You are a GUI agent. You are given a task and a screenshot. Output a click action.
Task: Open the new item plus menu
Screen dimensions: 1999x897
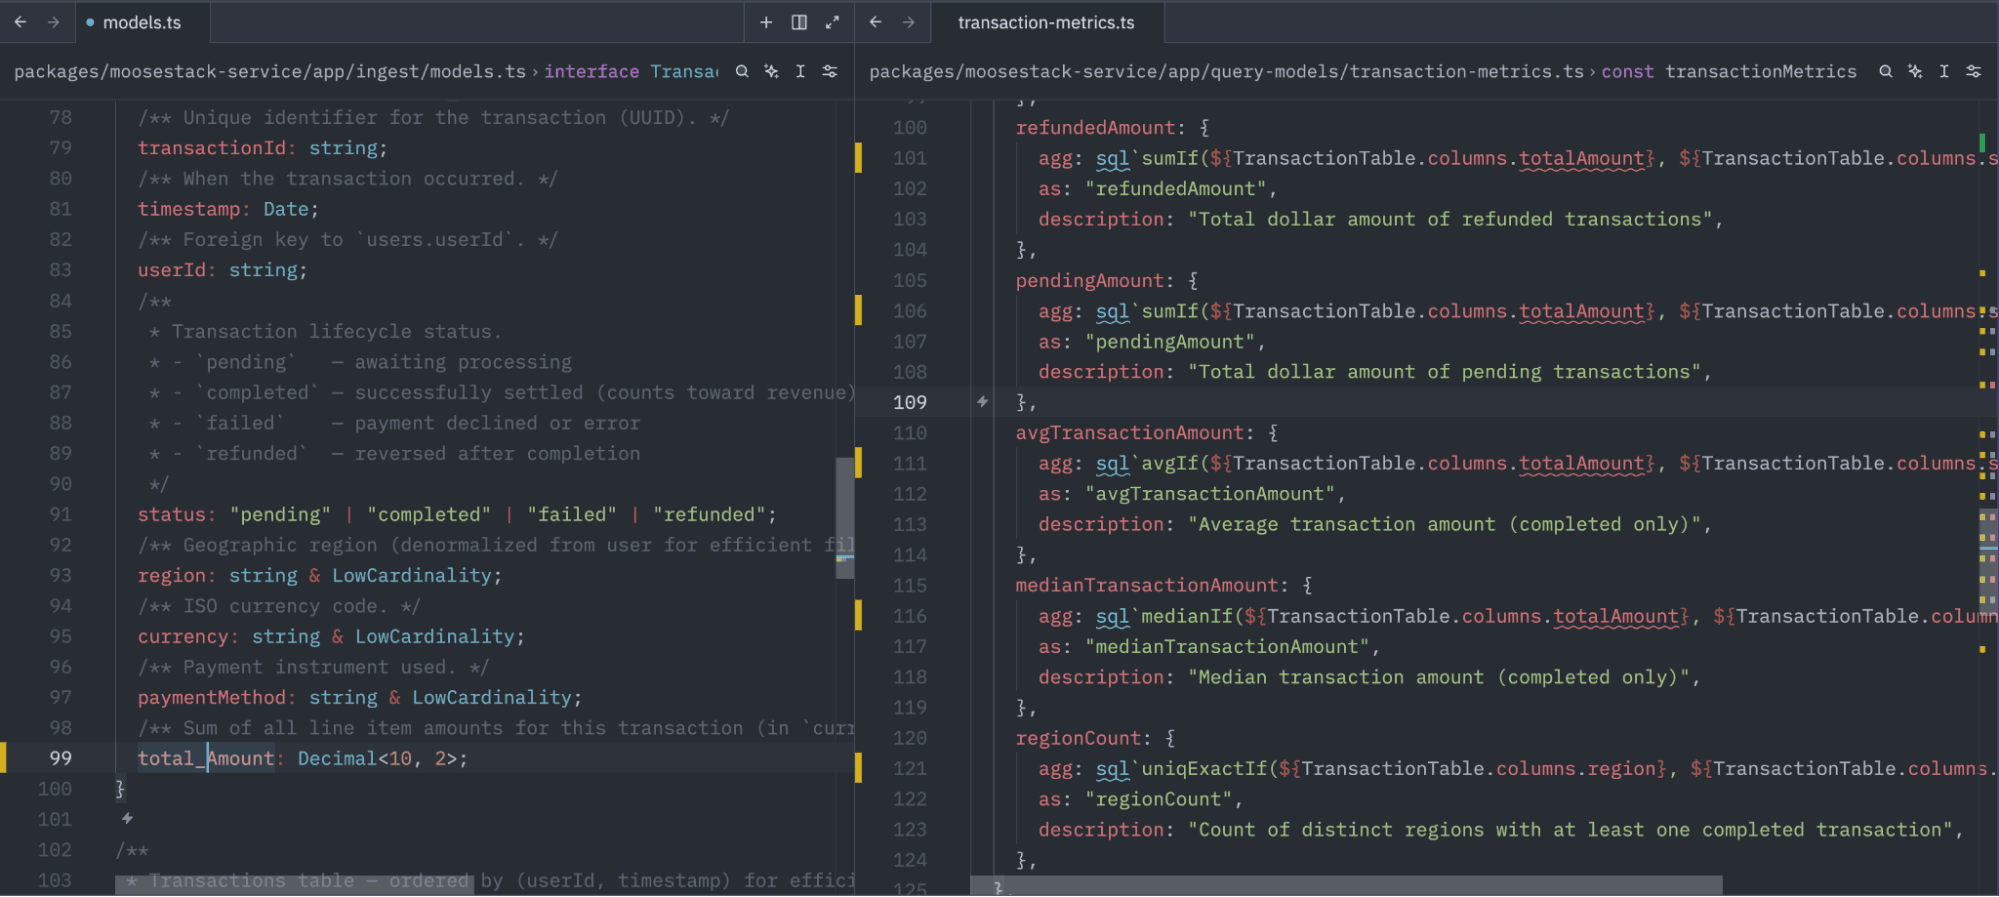[x=766, y=22]
